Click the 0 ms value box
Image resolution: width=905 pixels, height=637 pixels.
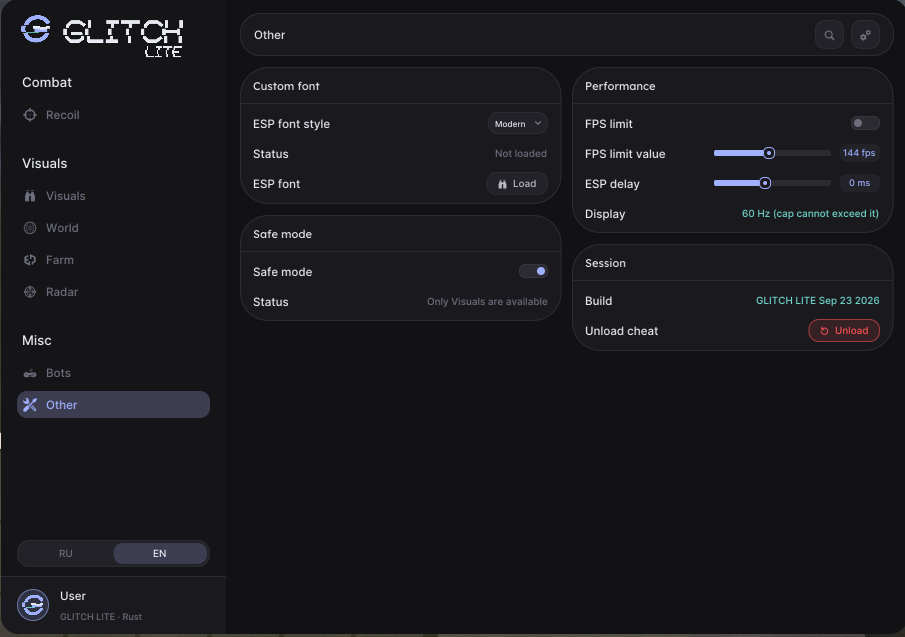[859, 183]
